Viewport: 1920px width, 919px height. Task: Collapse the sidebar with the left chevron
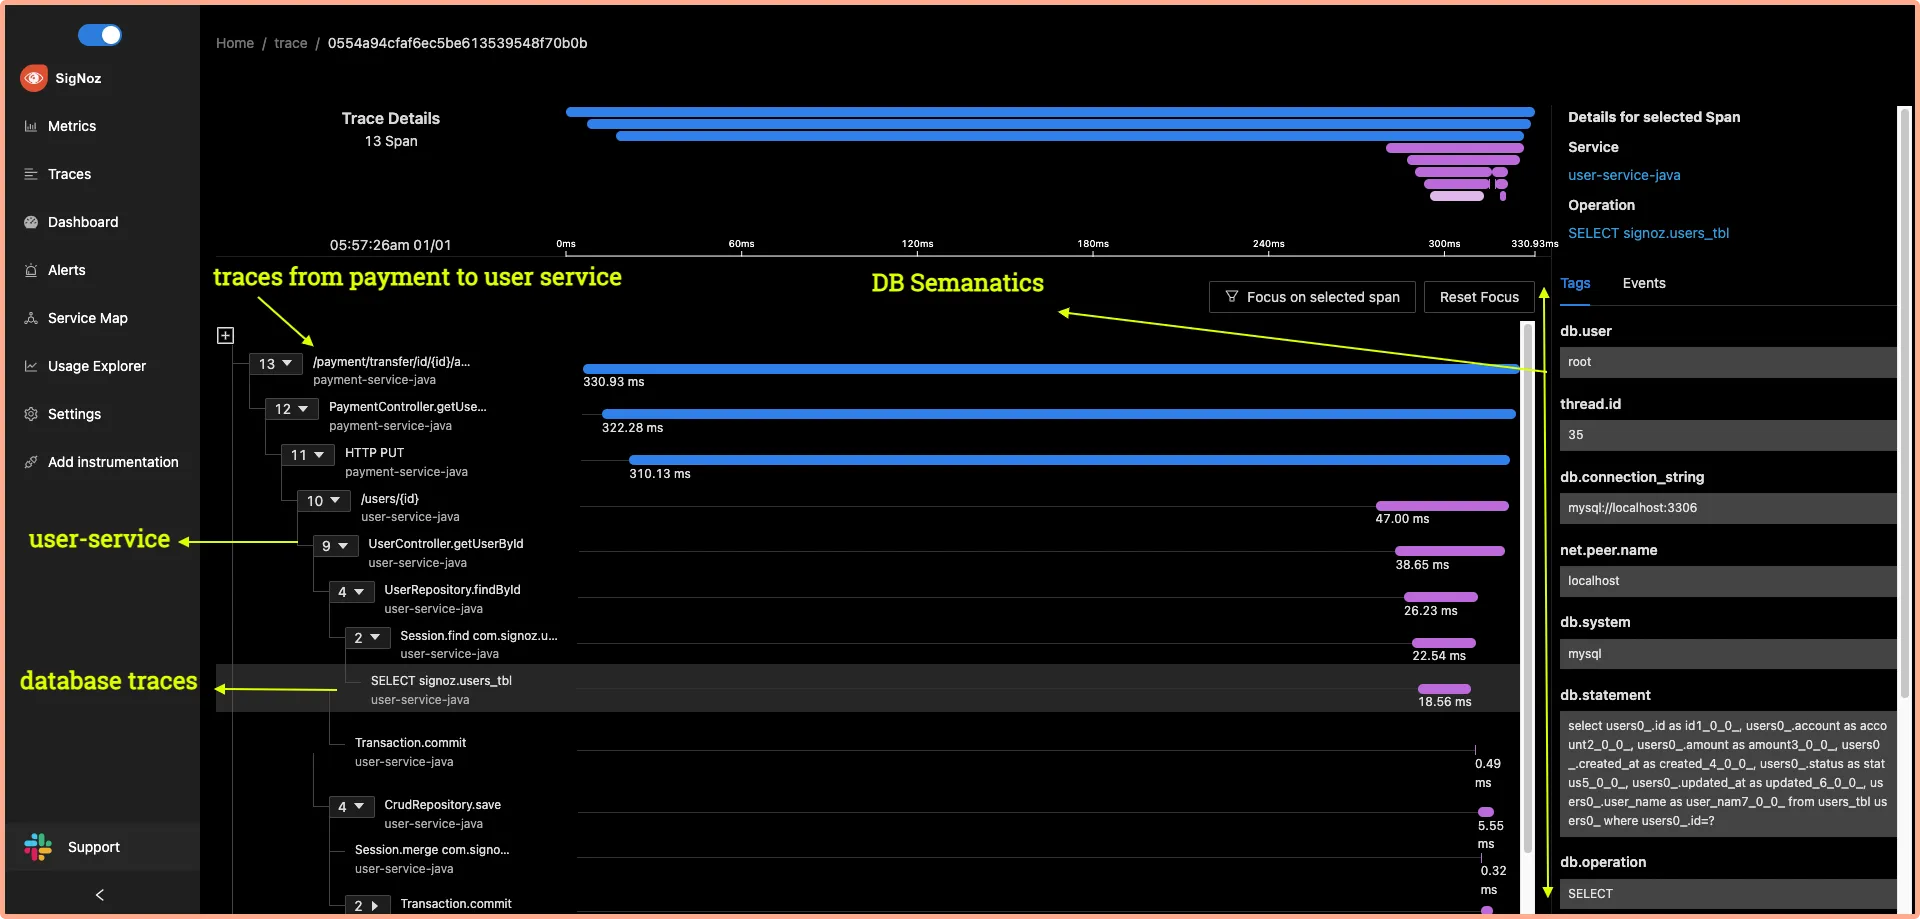[x=100, y=895]
